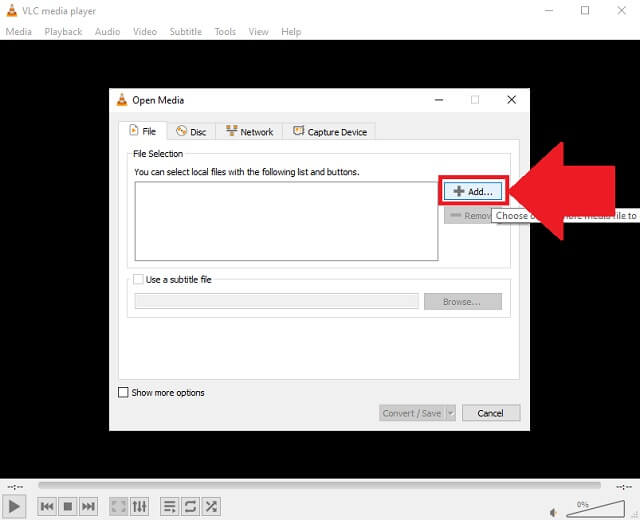The image size is (640, 520).
Task: Click the playback seek bar
Action: tap(319, 485)
